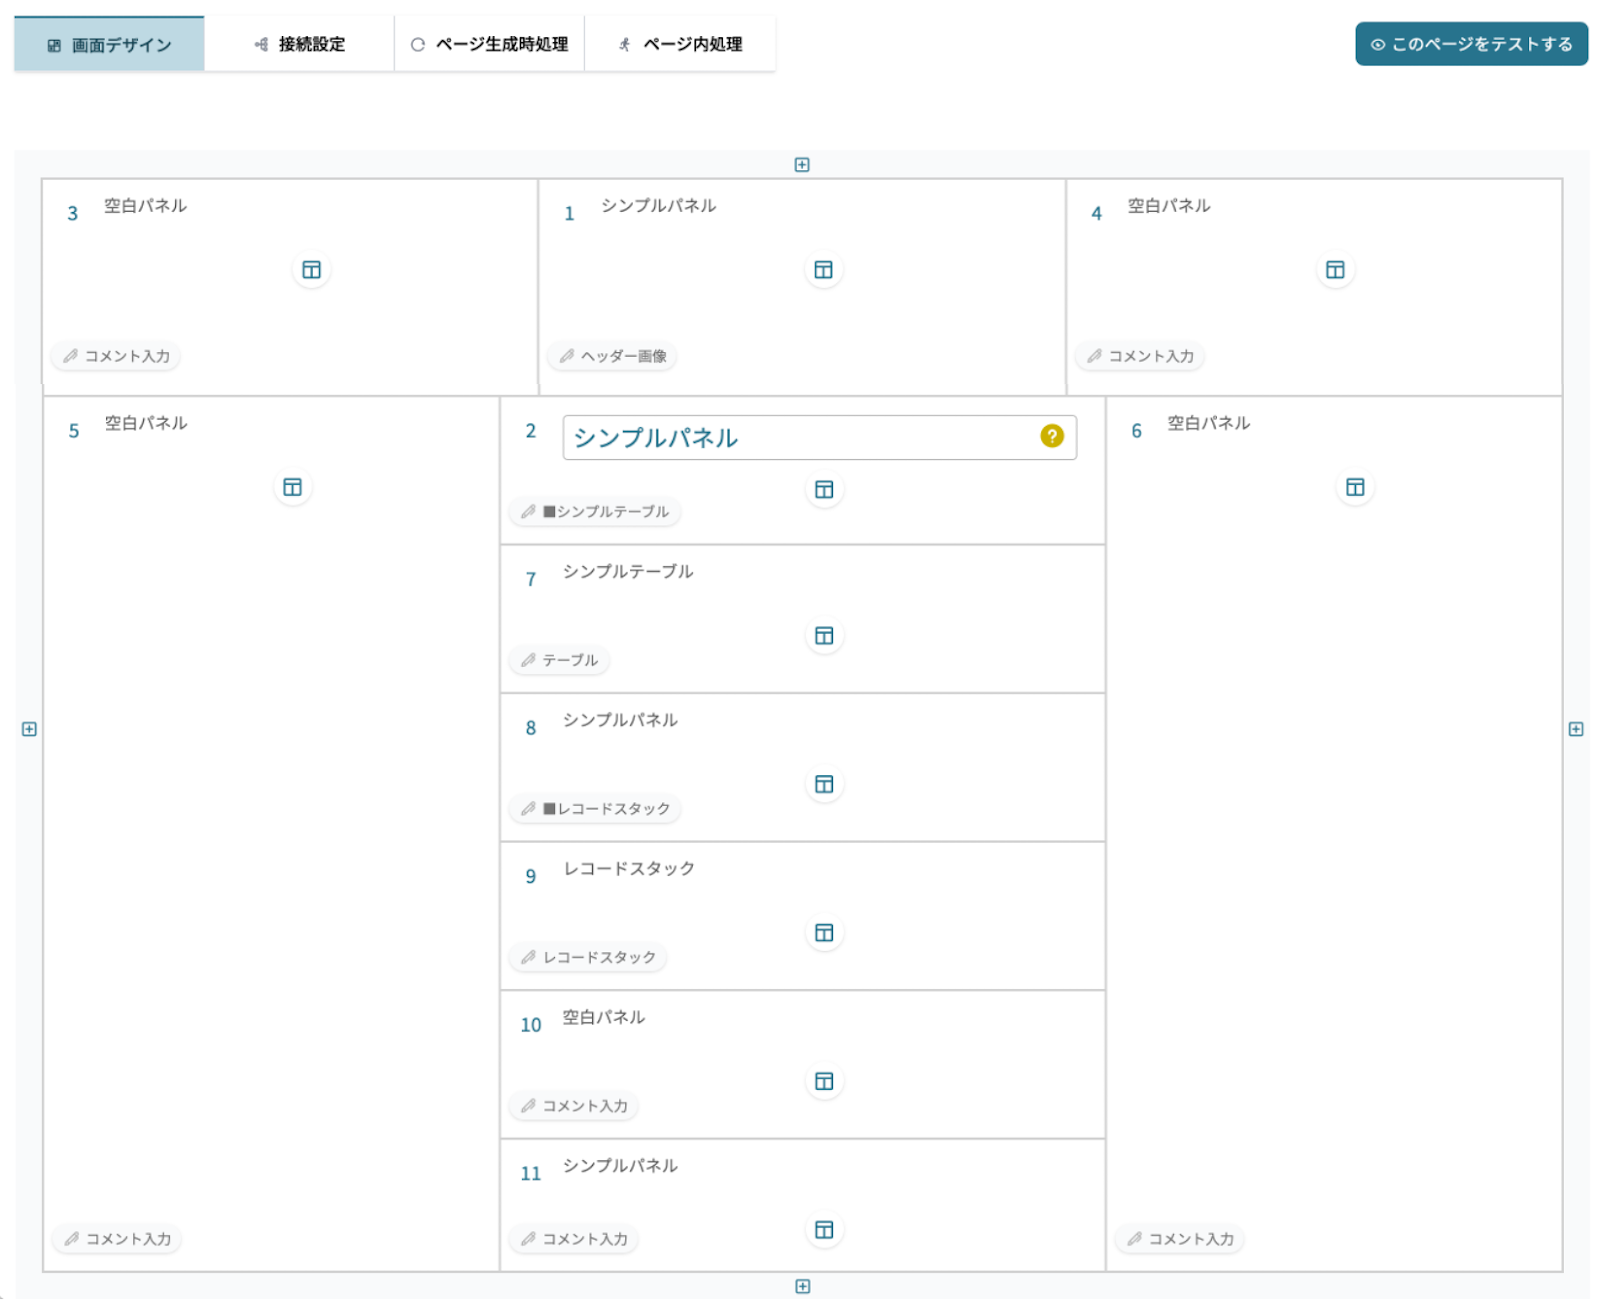Select panel 7 title シンプルテーブル
Image resolution: width=1600 pixels, height=1303 pixels.
click(628, 571)
